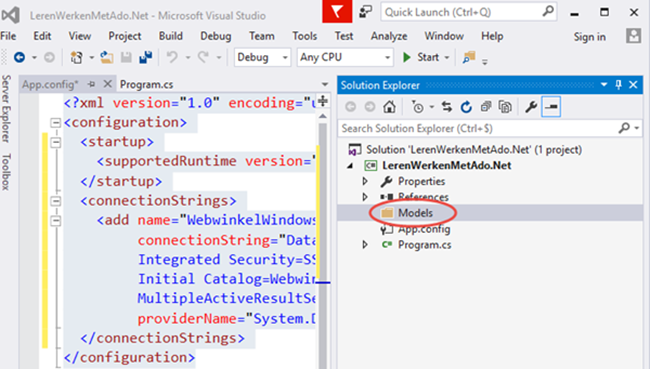The width and height of the screenshot is (650, 369).
Task: Click Solution Explorer Forward icon
Action: pyautogui.click(x=370, y=107)
